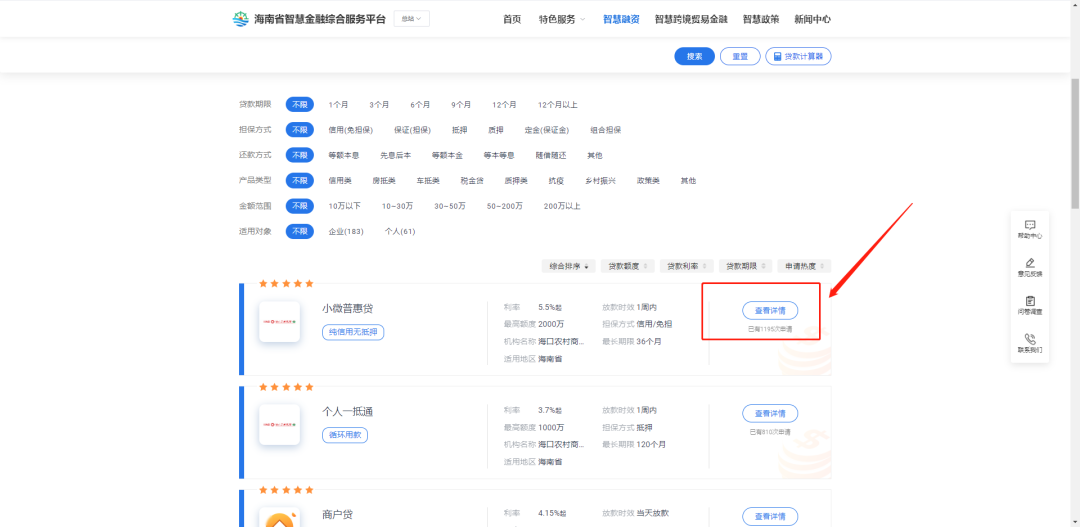Click the 意见反馈 feedback pencil icon
Viewport: 1080px width, 527px height.
coord(1029,263)
